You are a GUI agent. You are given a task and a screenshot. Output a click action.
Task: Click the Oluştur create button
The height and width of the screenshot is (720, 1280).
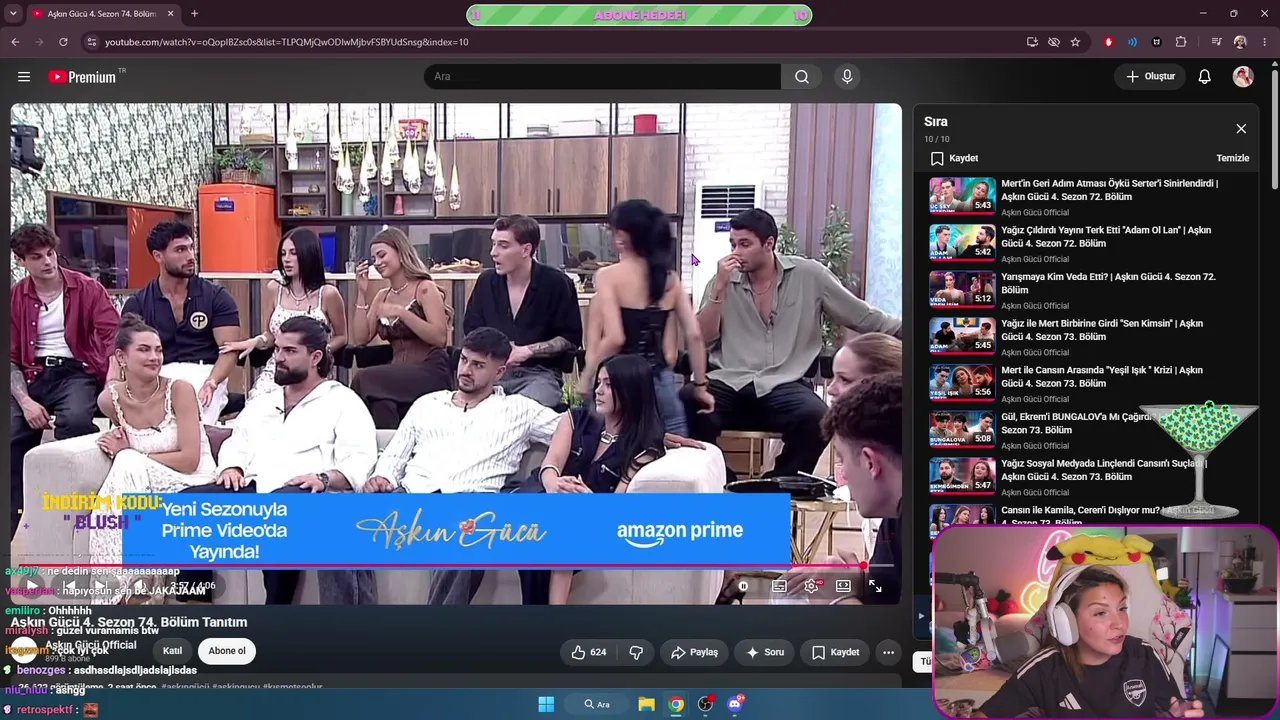click(1150, 77)
